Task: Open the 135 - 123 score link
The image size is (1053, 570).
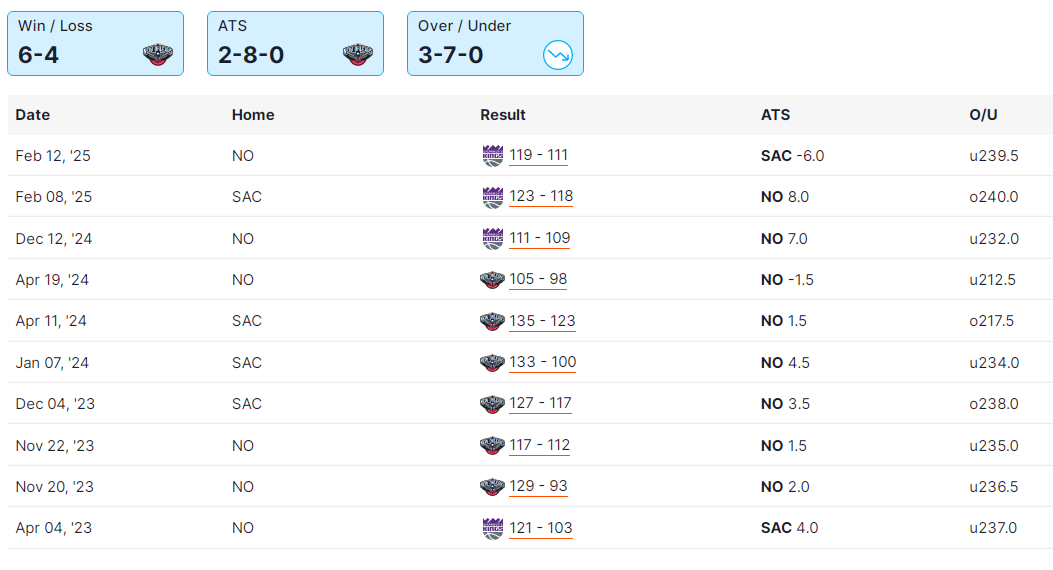Action: (x=542, y=321)
